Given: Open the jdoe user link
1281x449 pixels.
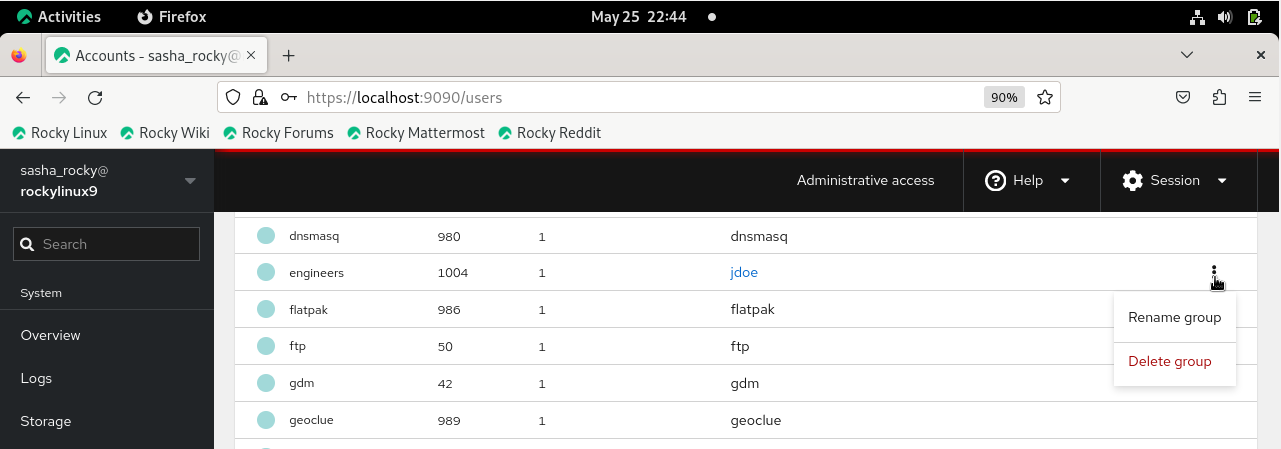Looking at the screenshot, I should (744, 272).
